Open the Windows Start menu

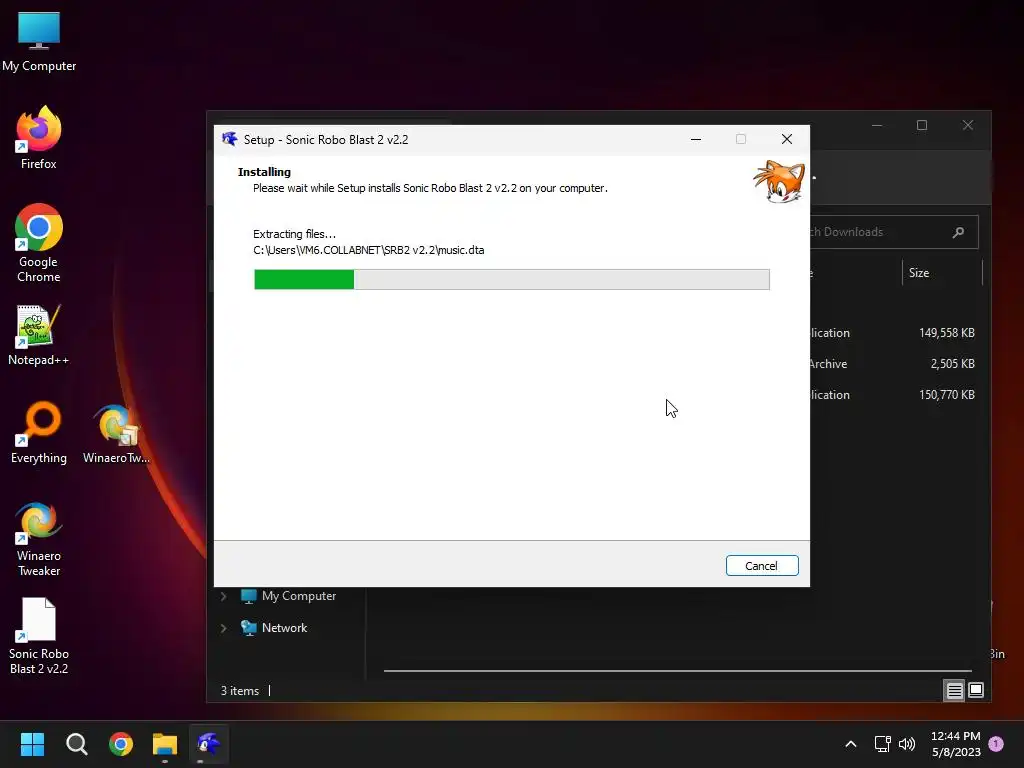coord(32,744)
